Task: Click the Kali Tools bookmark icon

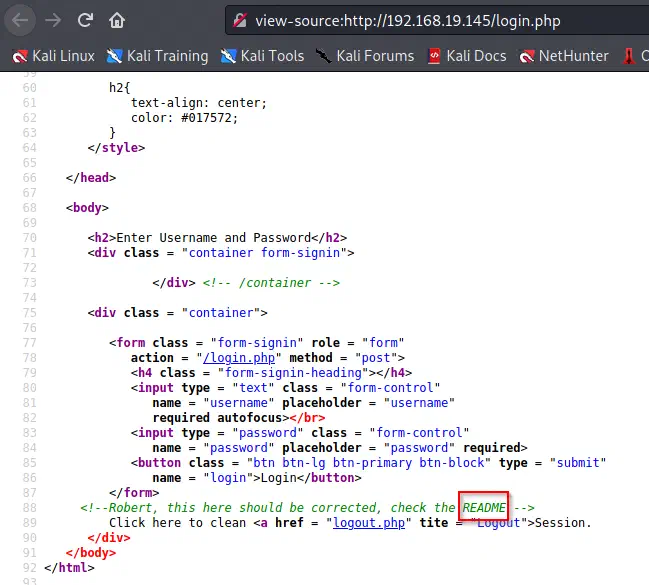Action: tap(228, 56)
